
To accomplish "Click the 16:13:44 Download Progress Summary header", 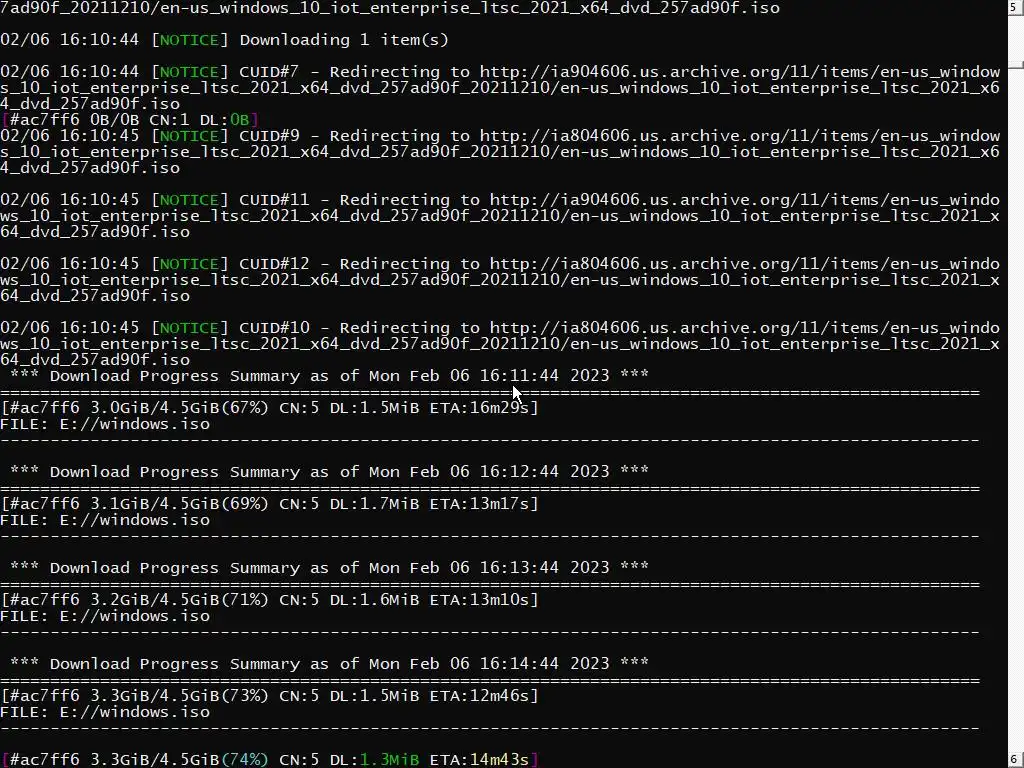I will tap(330, 568).
